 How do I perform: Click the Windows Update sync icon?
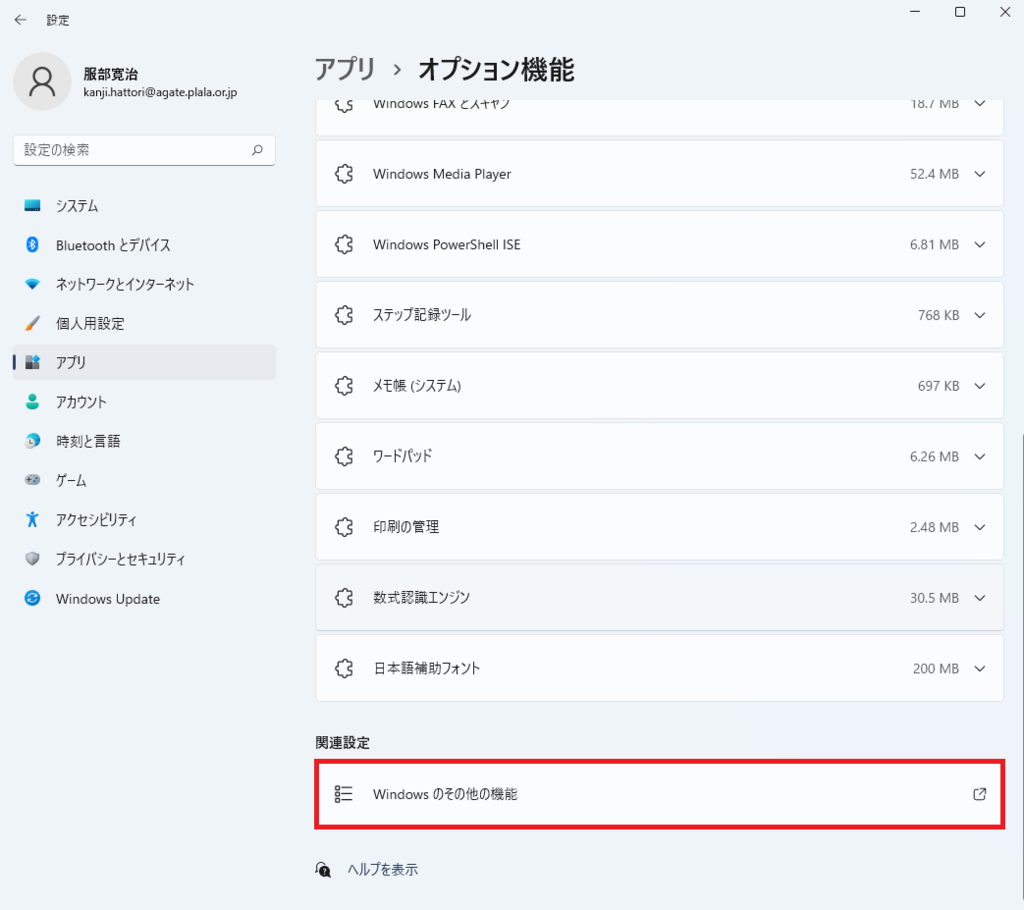[32, 598]
